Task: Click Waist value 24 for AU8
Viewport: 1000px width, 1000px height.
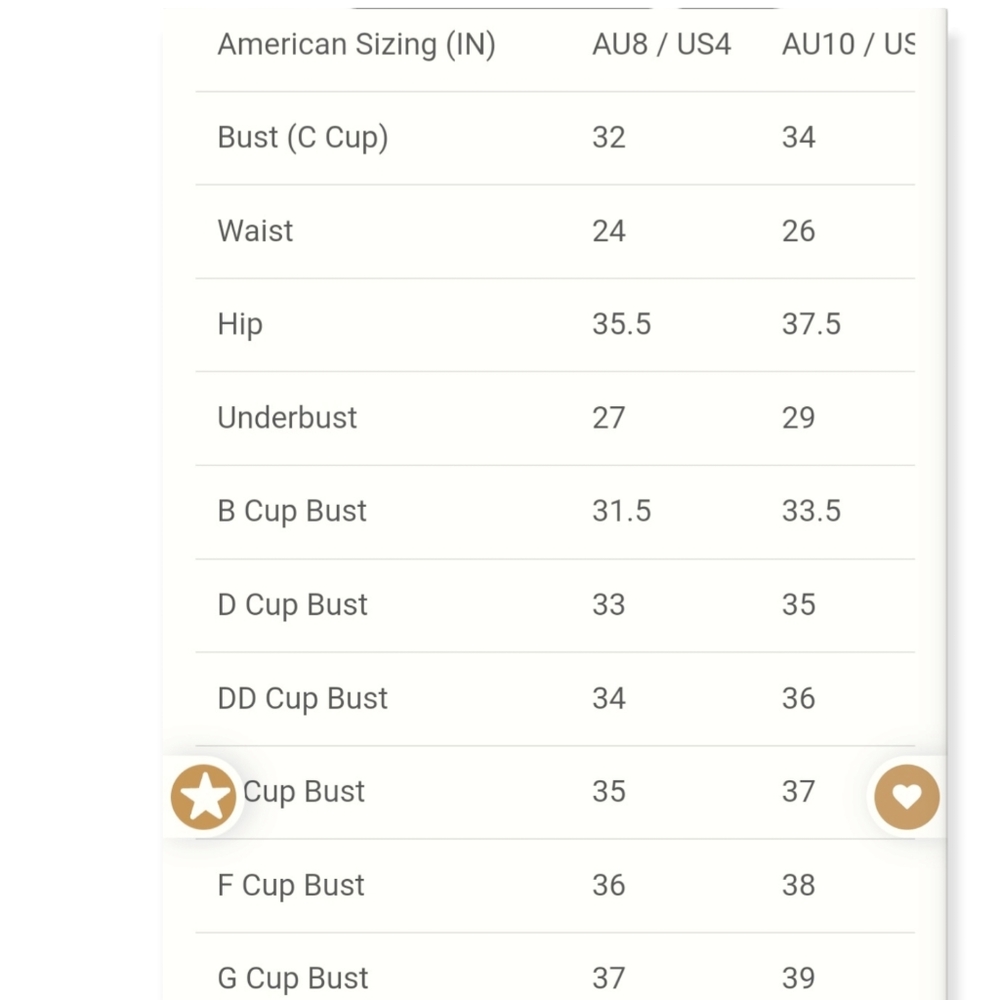Action: (608, 231)
